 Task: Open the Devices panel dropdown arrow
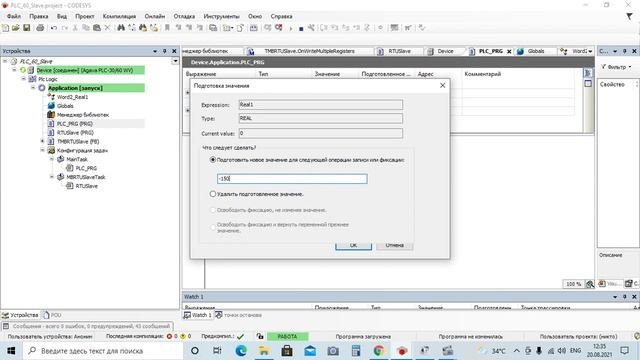click(155, 51)
